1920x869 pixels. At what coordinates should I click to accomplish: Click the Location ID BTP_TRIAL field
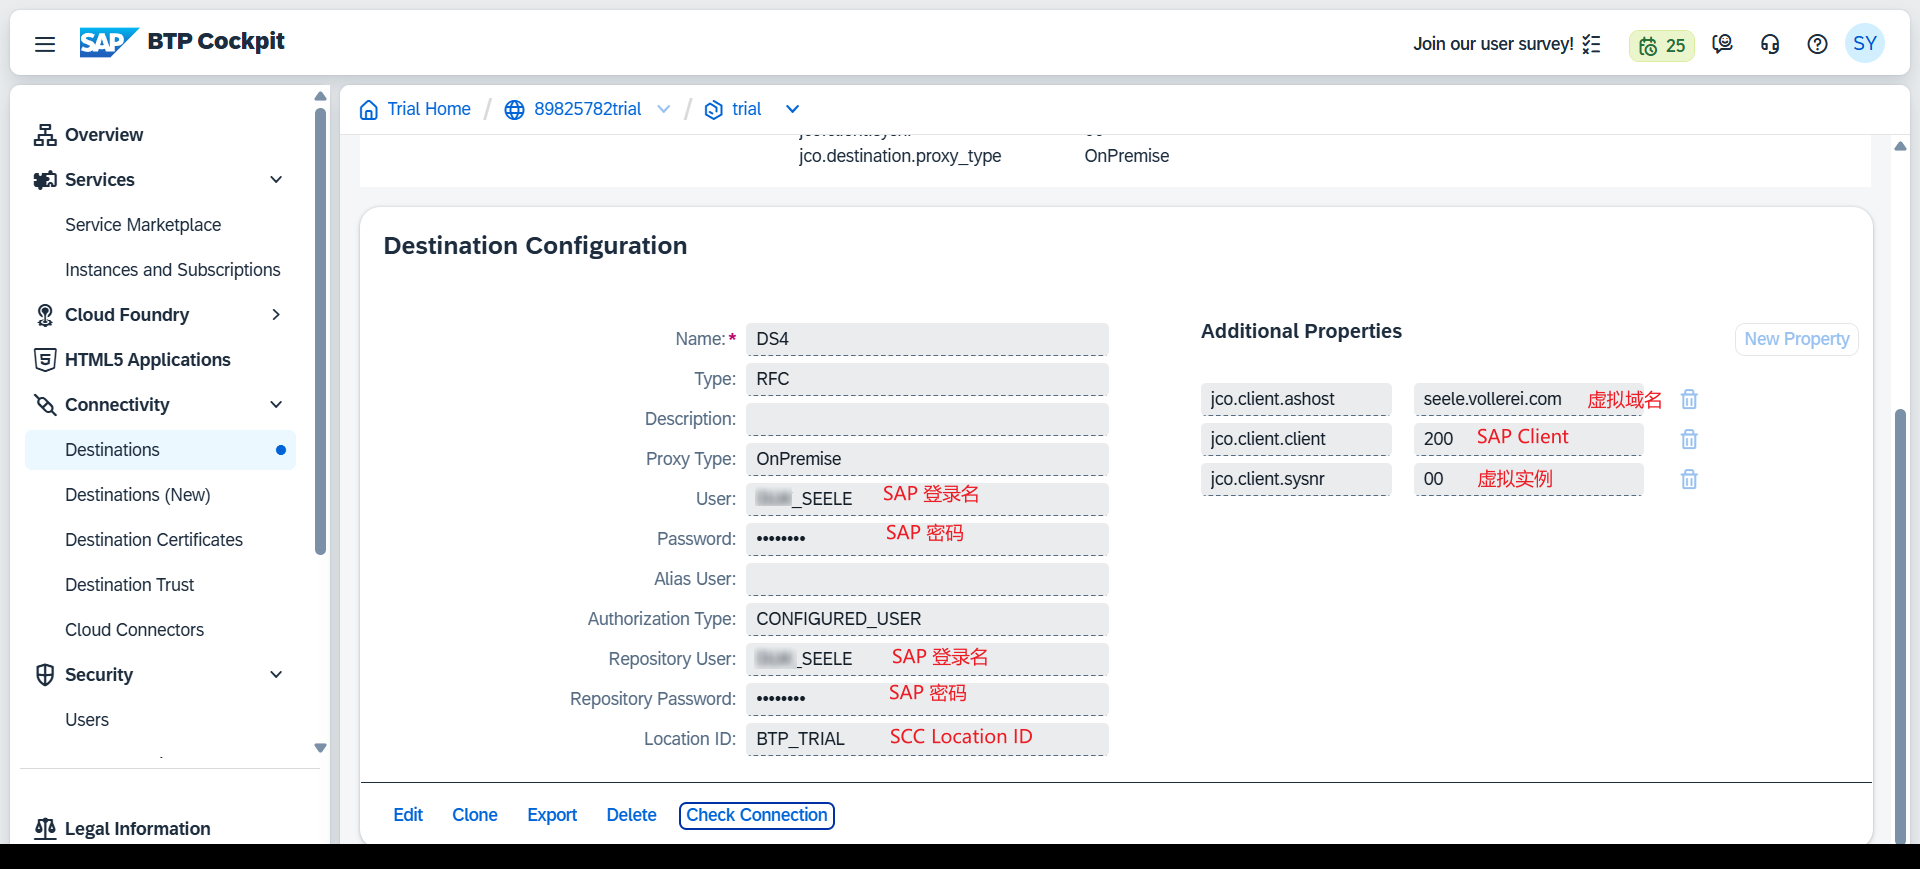tap(927, 739)
